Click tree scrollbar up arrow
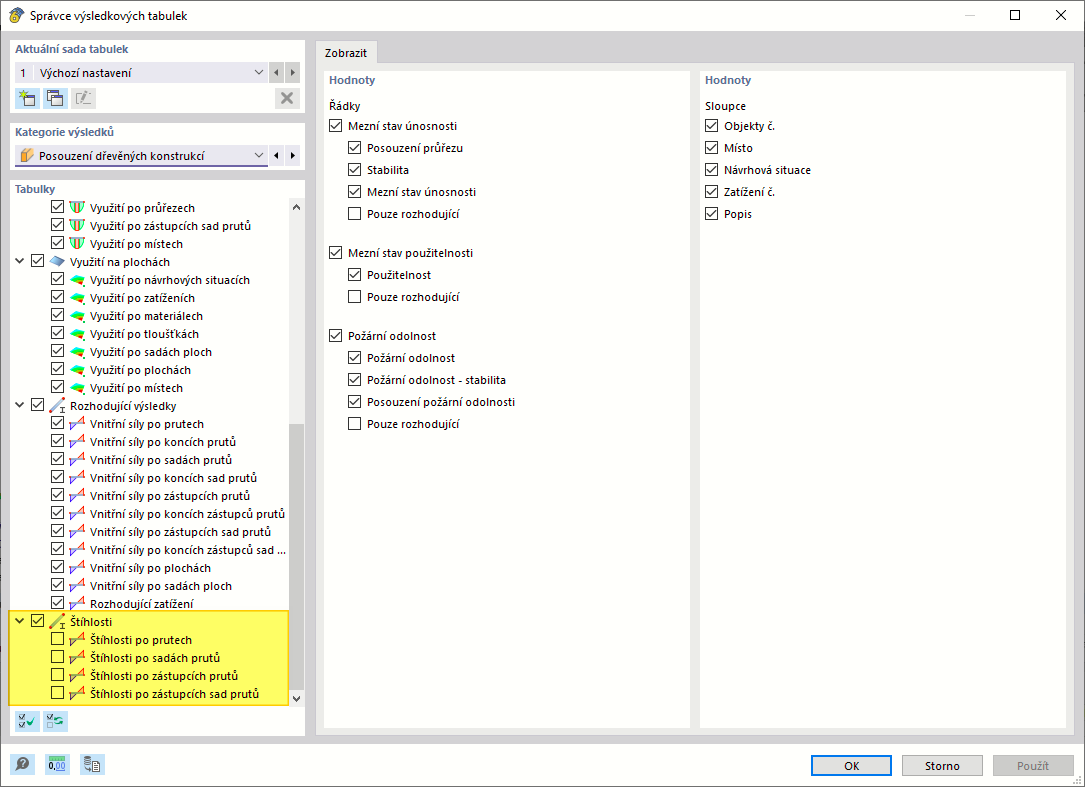The width and height of the screenshot is (1085, 787). click(x=297, y=207)
